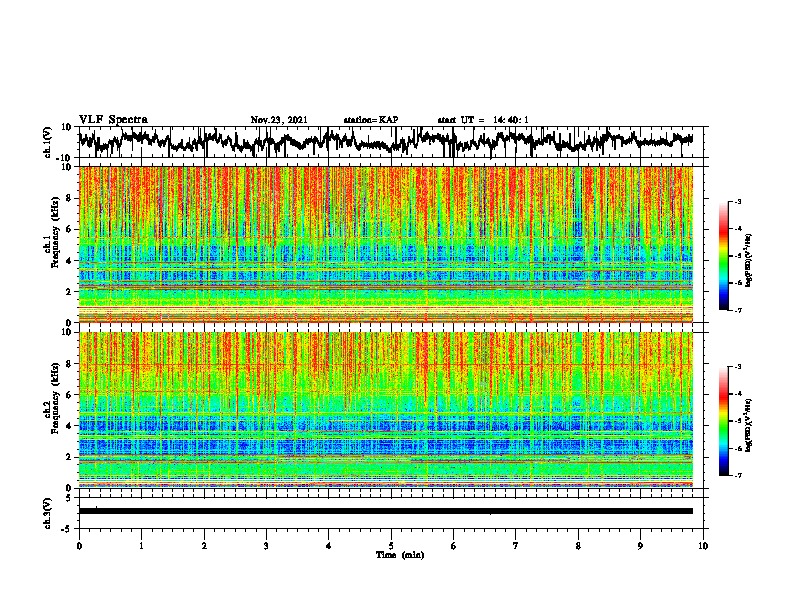The width and height of the screenshot is (792, 612).
Task: Click the "5" tick on ch.3(V) axis
Action: (x=69, y=498)
